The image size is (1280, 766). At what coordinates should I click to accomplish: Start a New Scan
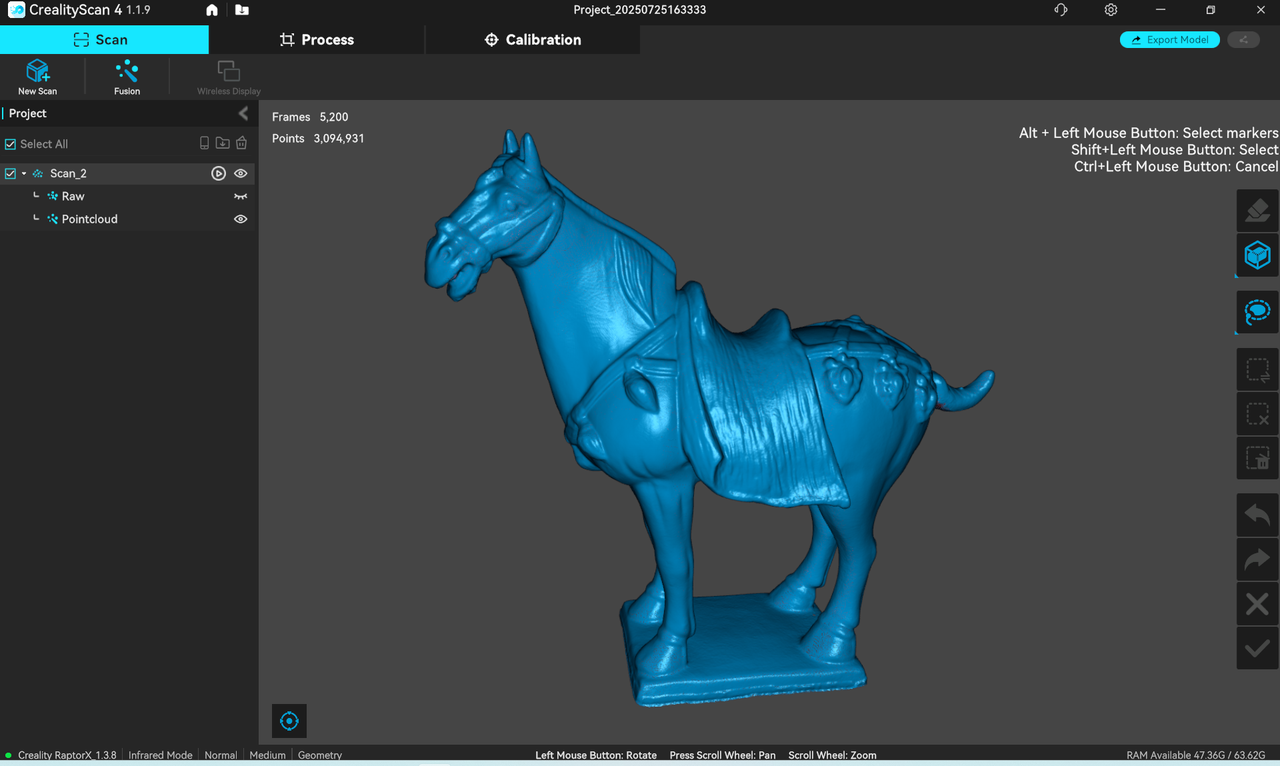point(37,76)
